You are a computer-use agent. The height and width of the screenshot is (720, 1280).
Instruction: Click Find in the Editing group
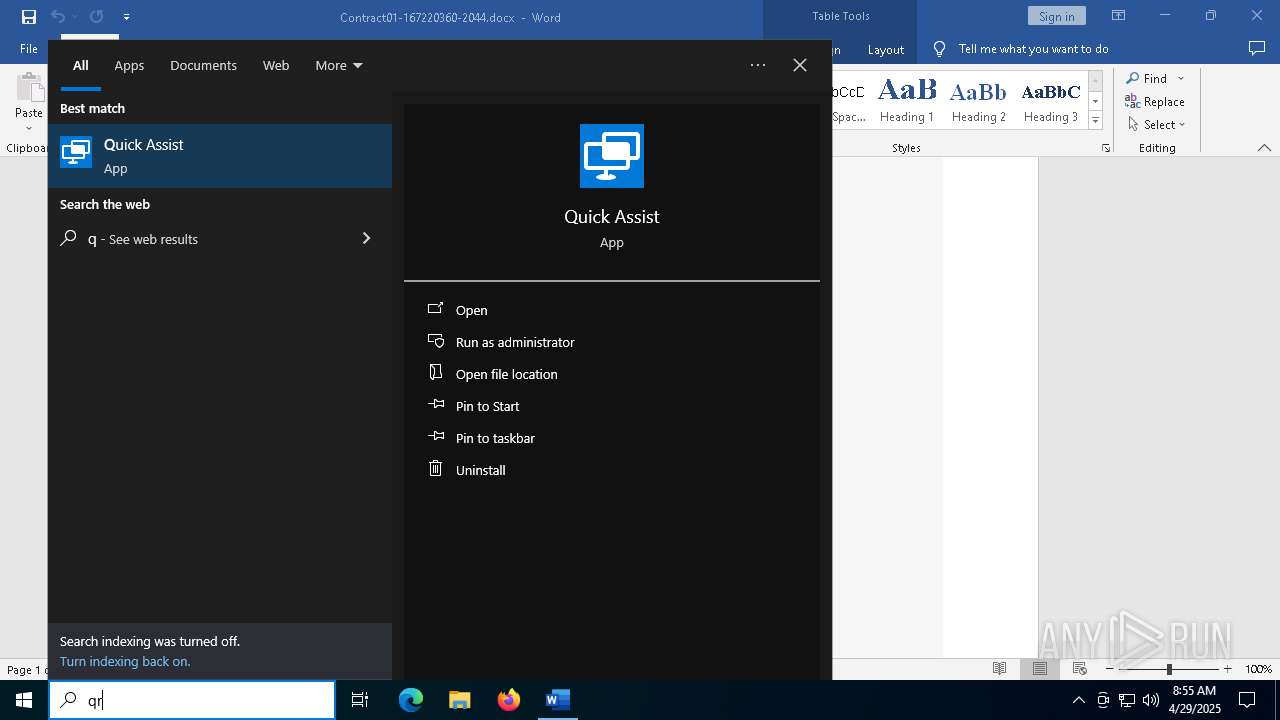coord(1147,78)
